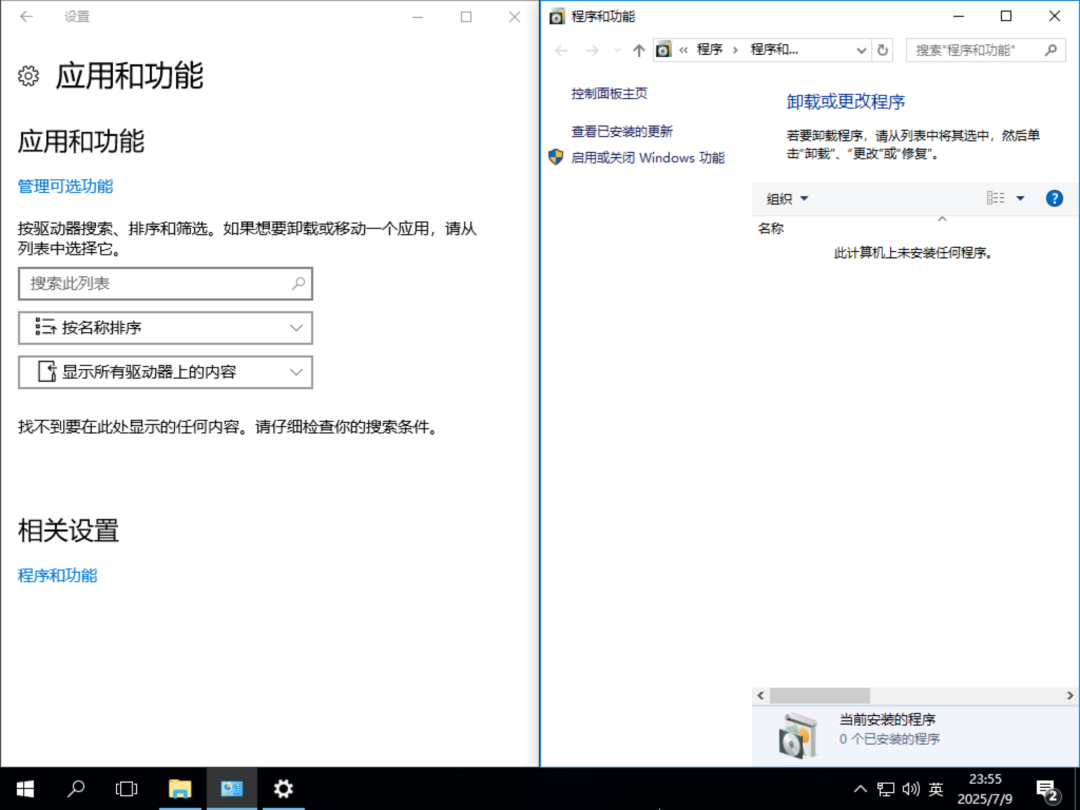
Task: Select 控制面板主页 in the sidebar
Action: (x=609, y=92)
